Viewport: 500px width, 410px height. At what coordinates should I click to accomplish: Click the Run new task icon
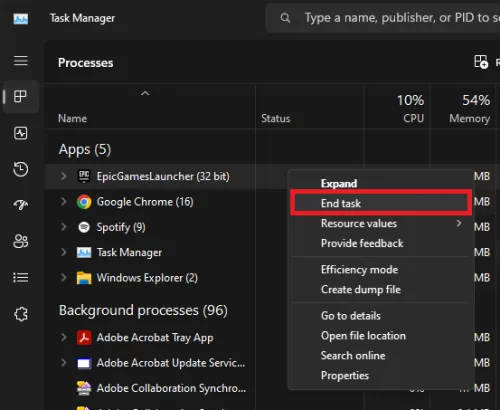(x=481, y=62)
